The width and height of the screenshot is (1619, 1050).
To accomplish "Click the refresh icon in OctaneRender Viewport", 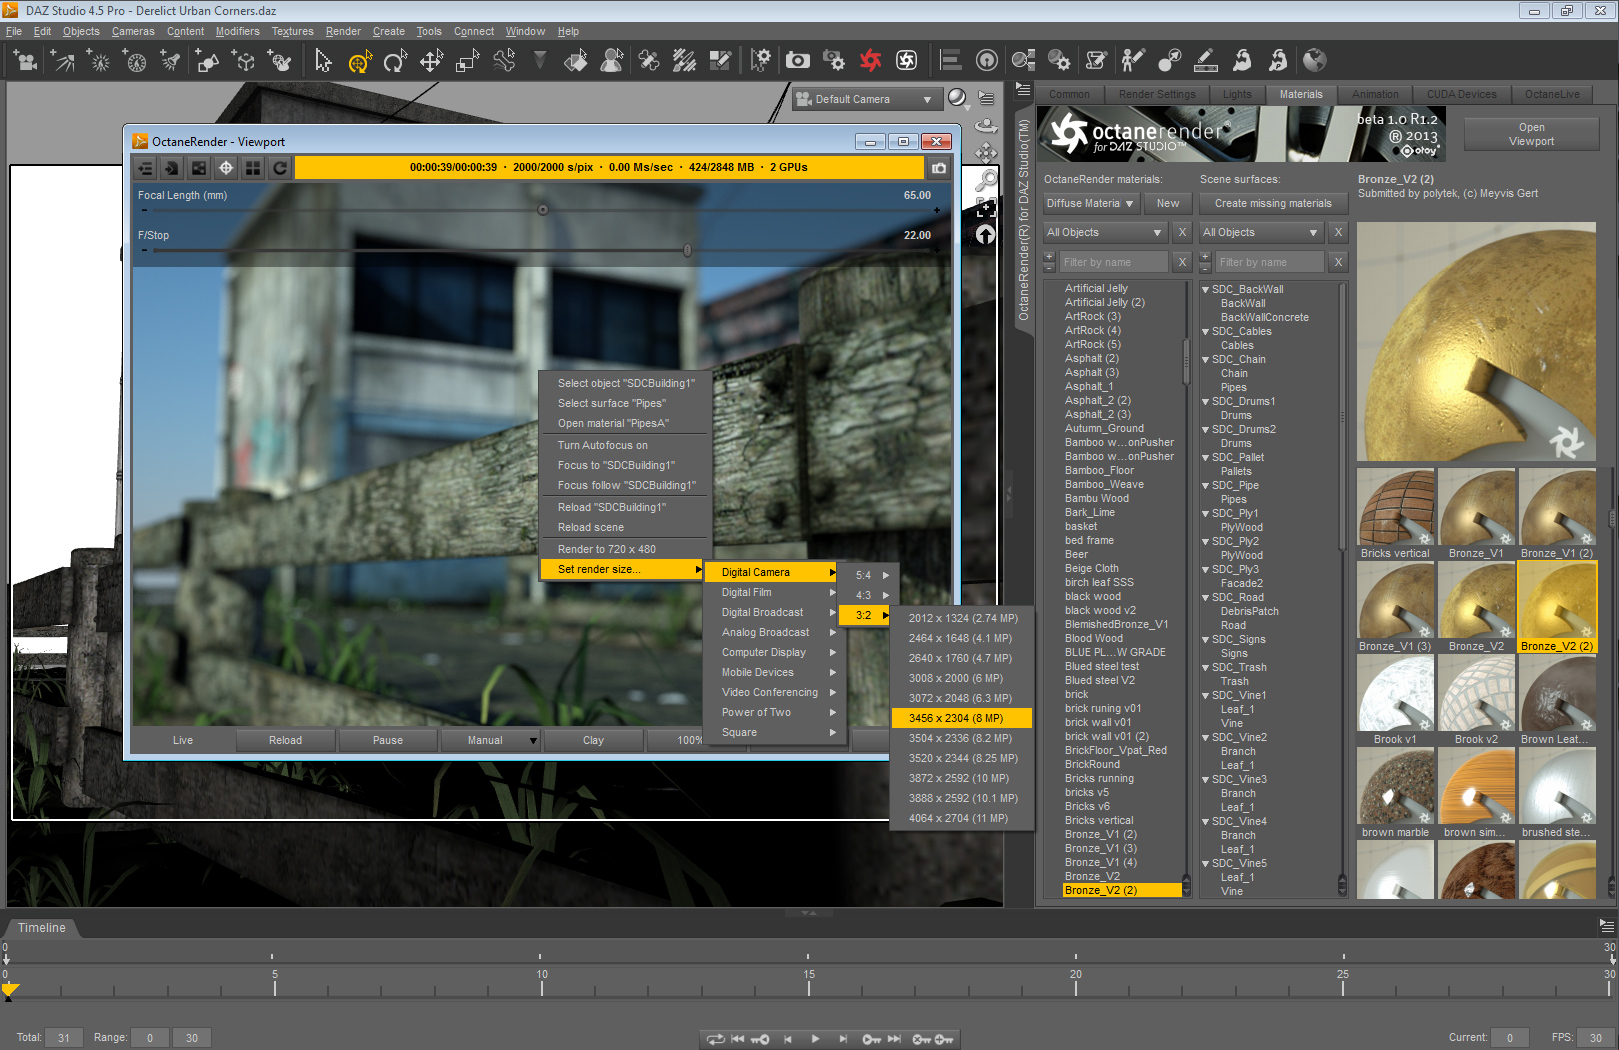I will pyautogui.click(x=280, y=168).
